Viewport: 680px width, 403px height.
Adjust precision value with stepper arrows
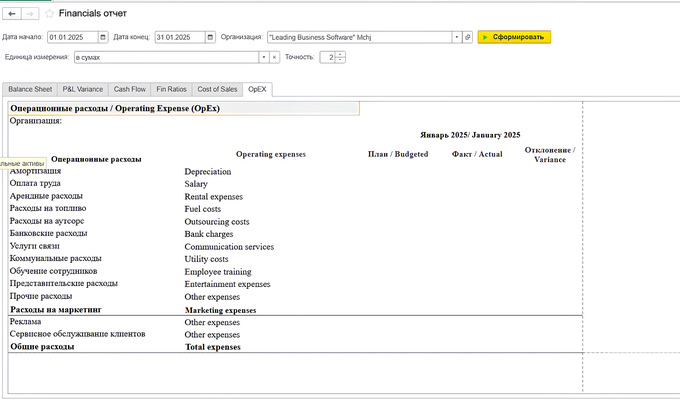point(341,57)
